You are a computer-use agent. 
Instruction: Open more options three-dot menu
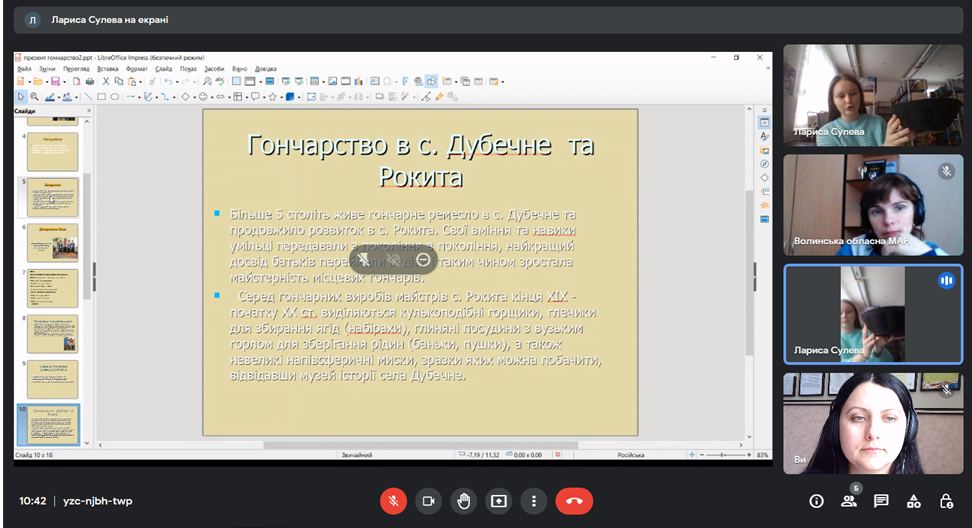point(534,501)
